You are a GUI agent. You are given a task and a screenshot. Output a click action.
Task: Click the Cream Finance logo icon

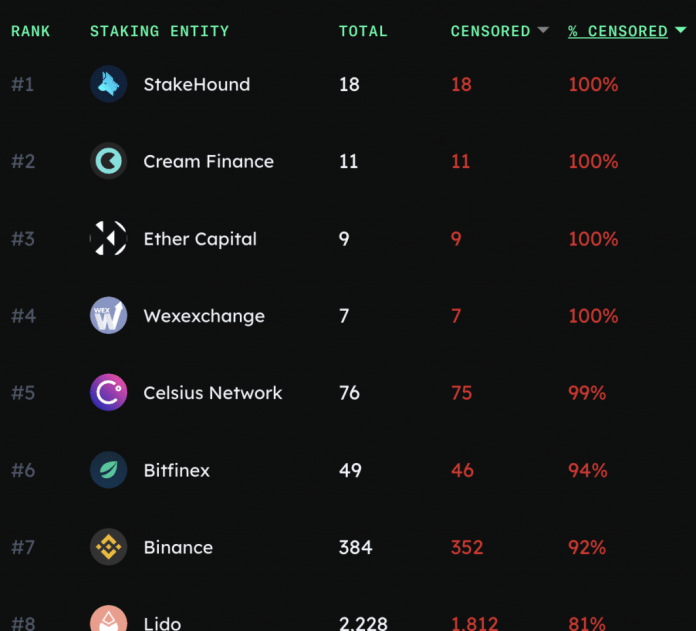click(108, 161)
